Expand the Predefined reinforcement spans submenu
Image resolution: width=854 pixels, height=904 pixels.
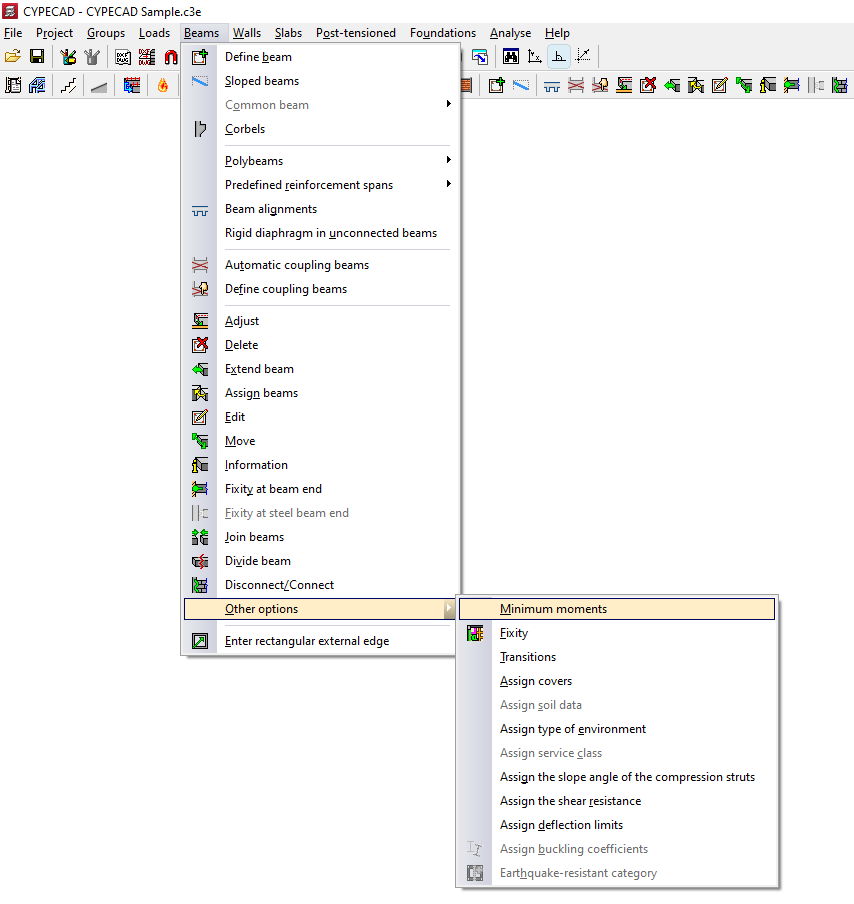pos(321,185)
